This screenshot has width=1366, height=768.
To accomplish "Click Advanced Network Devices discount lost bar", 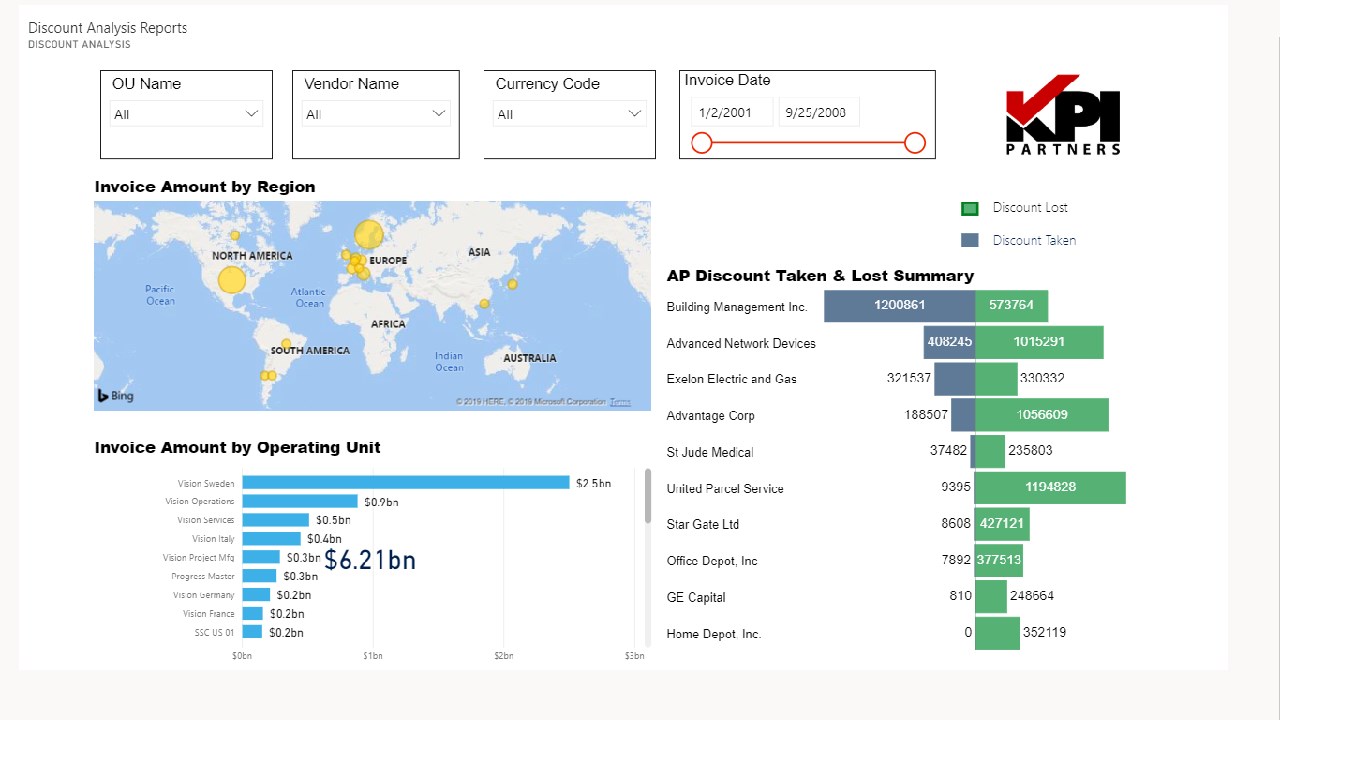I will (x=1039, y=342).
